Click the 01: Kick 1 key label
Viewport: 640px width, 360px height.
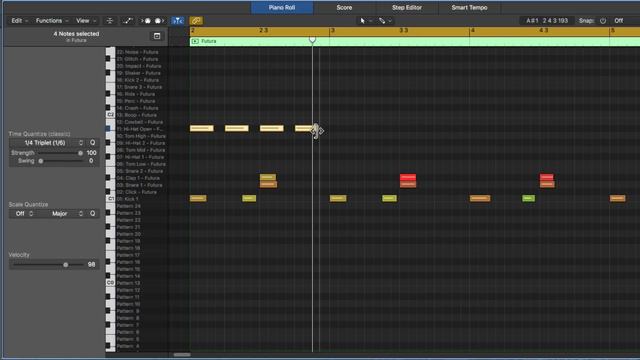[128, 199]
